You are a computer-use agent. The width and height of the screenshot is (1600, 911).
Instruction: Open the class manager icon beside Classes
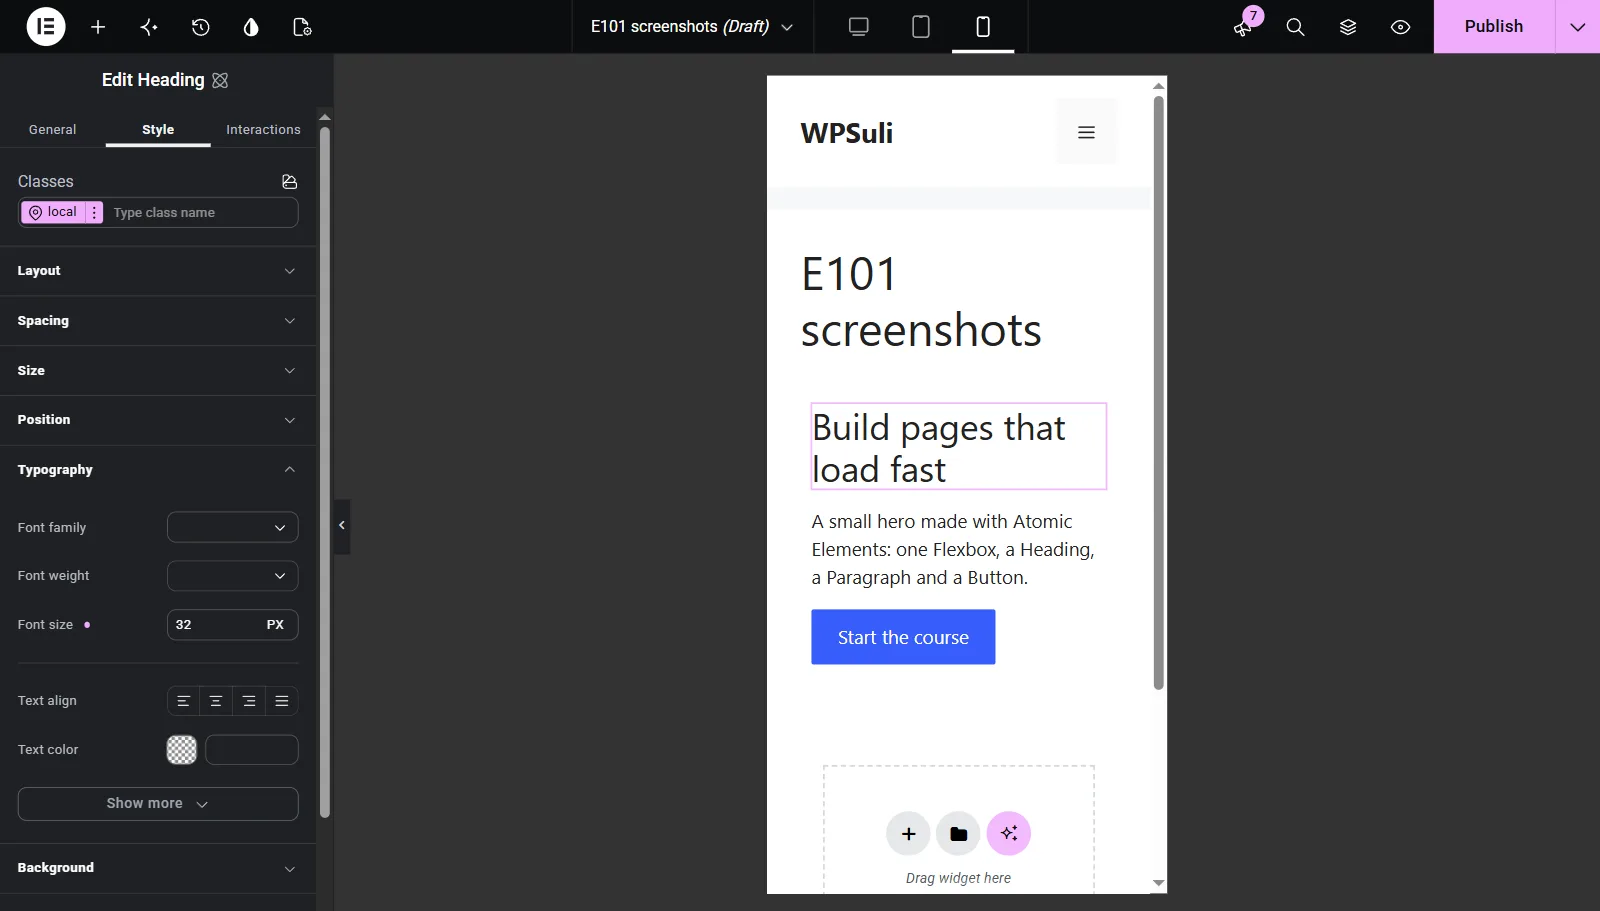pos(290,182)
